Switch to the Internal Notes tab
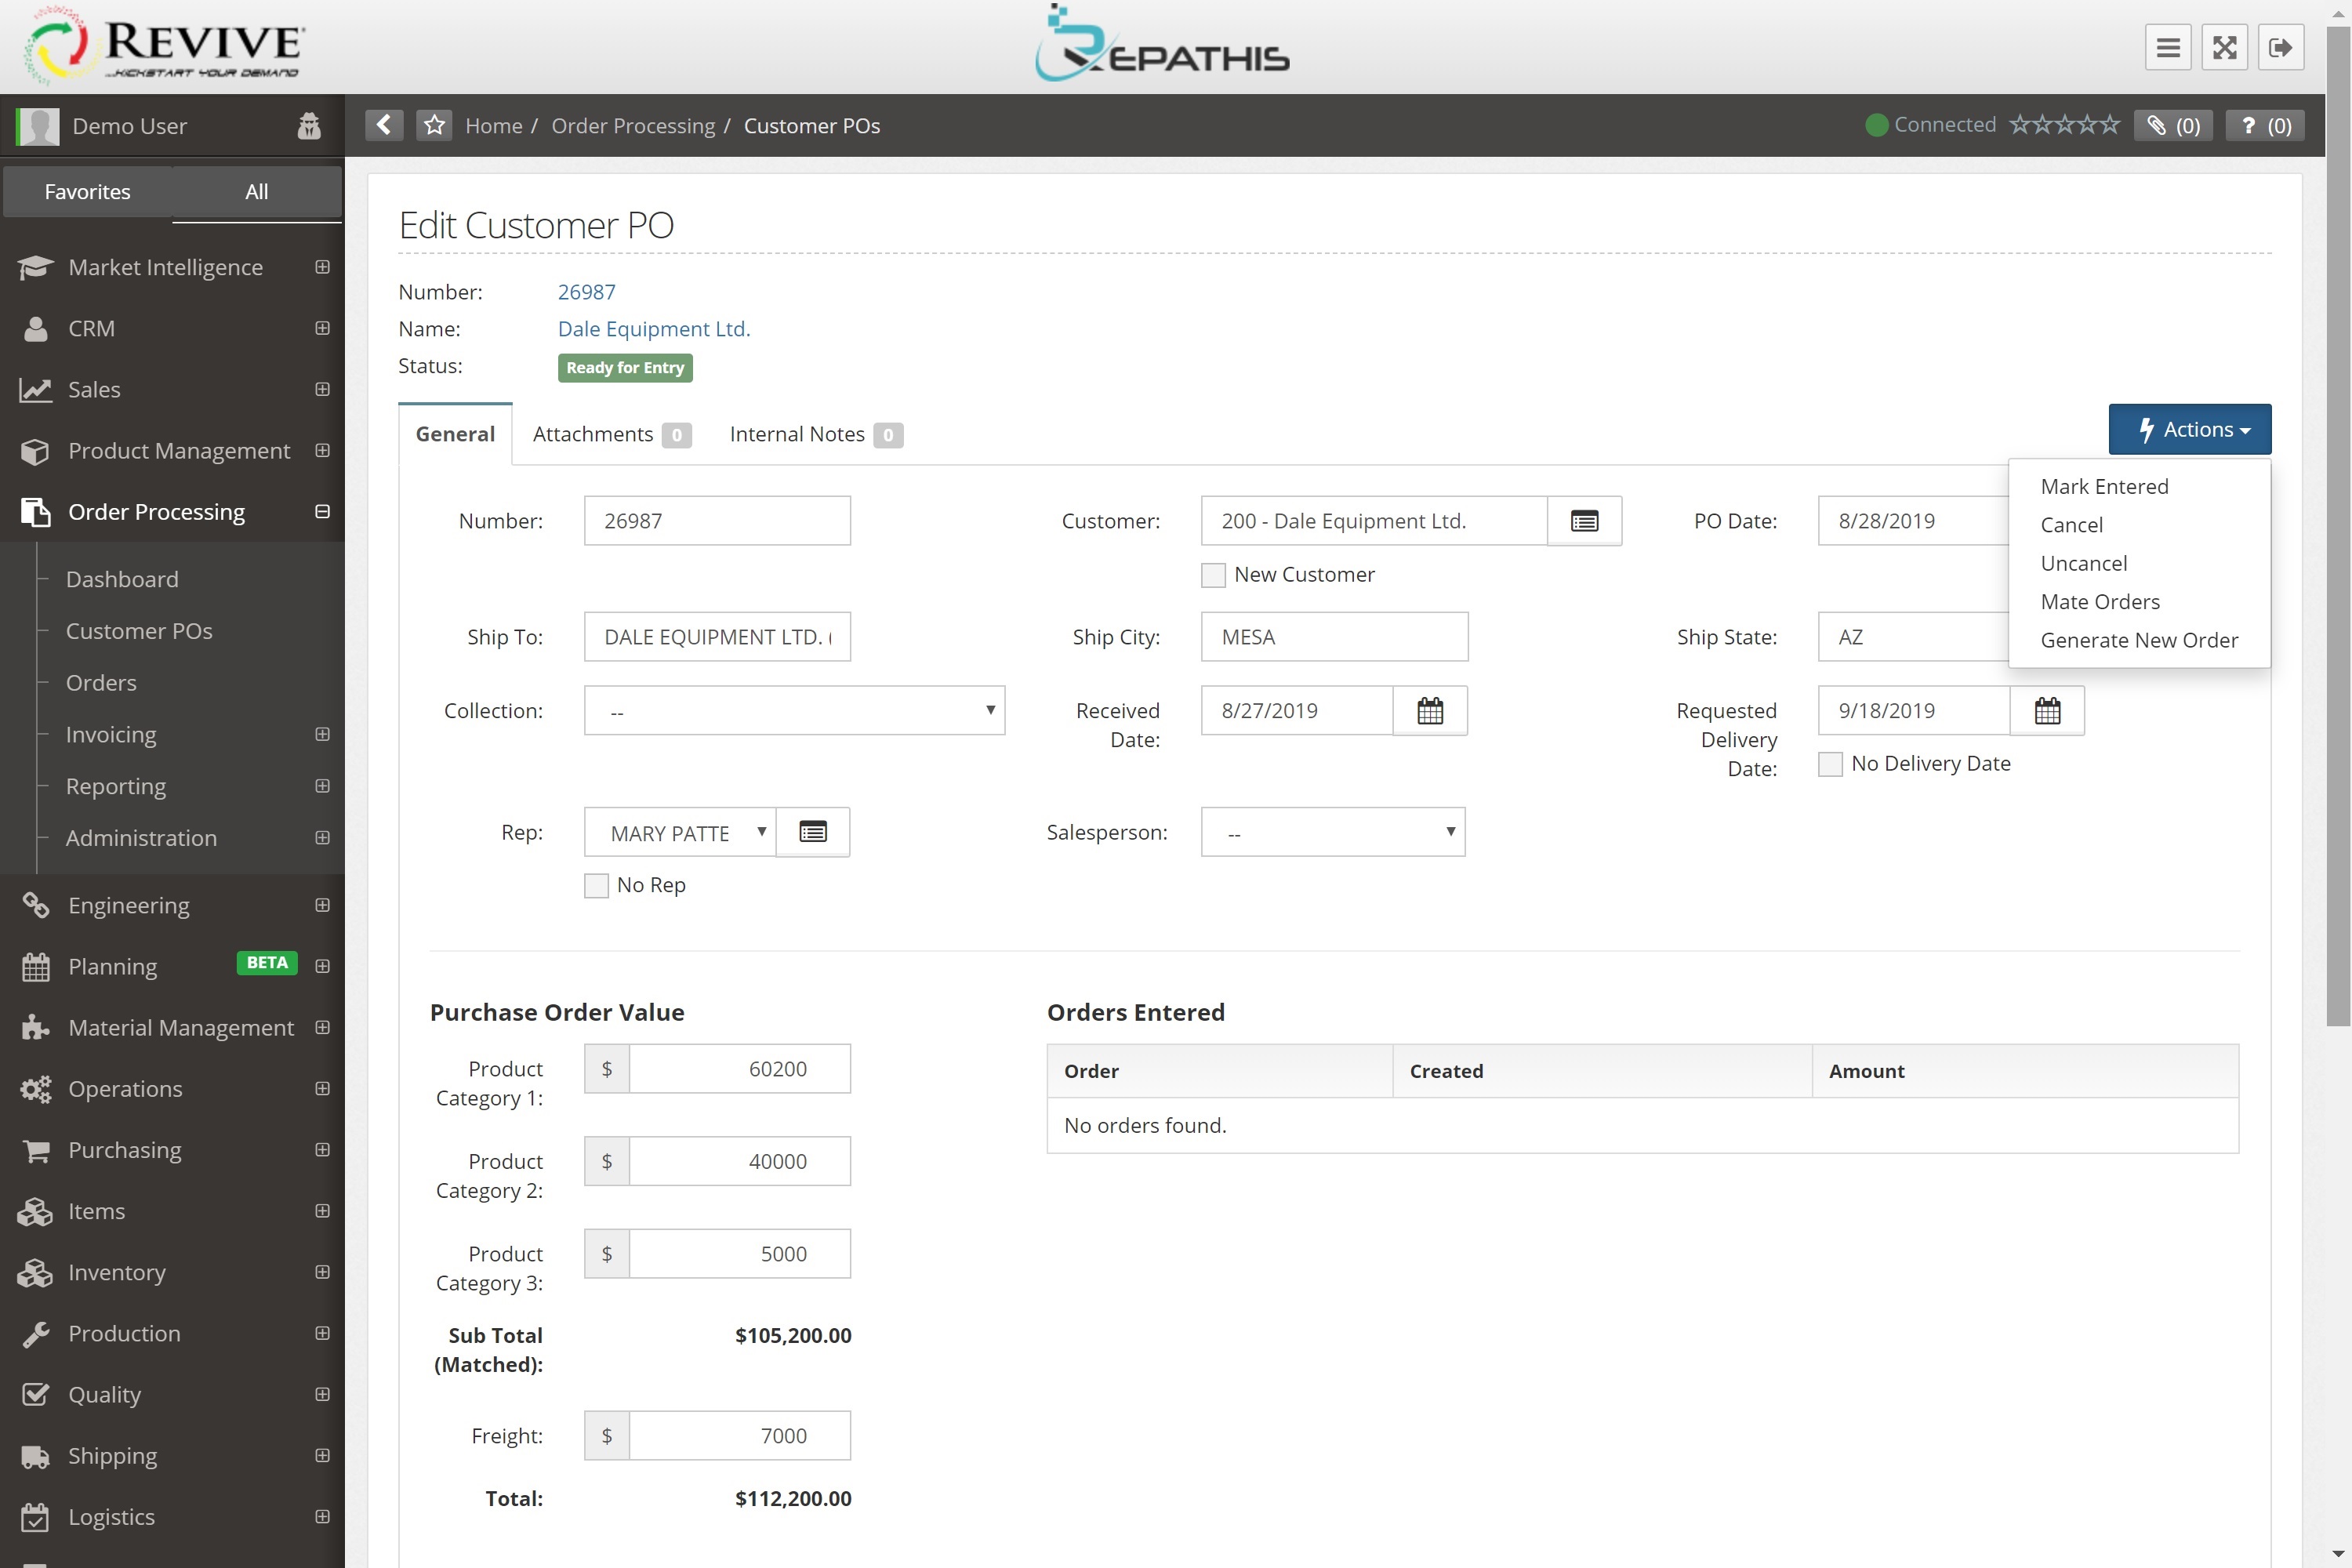This screenshot has height=1568, width=2352. click(x=815, y=434)
